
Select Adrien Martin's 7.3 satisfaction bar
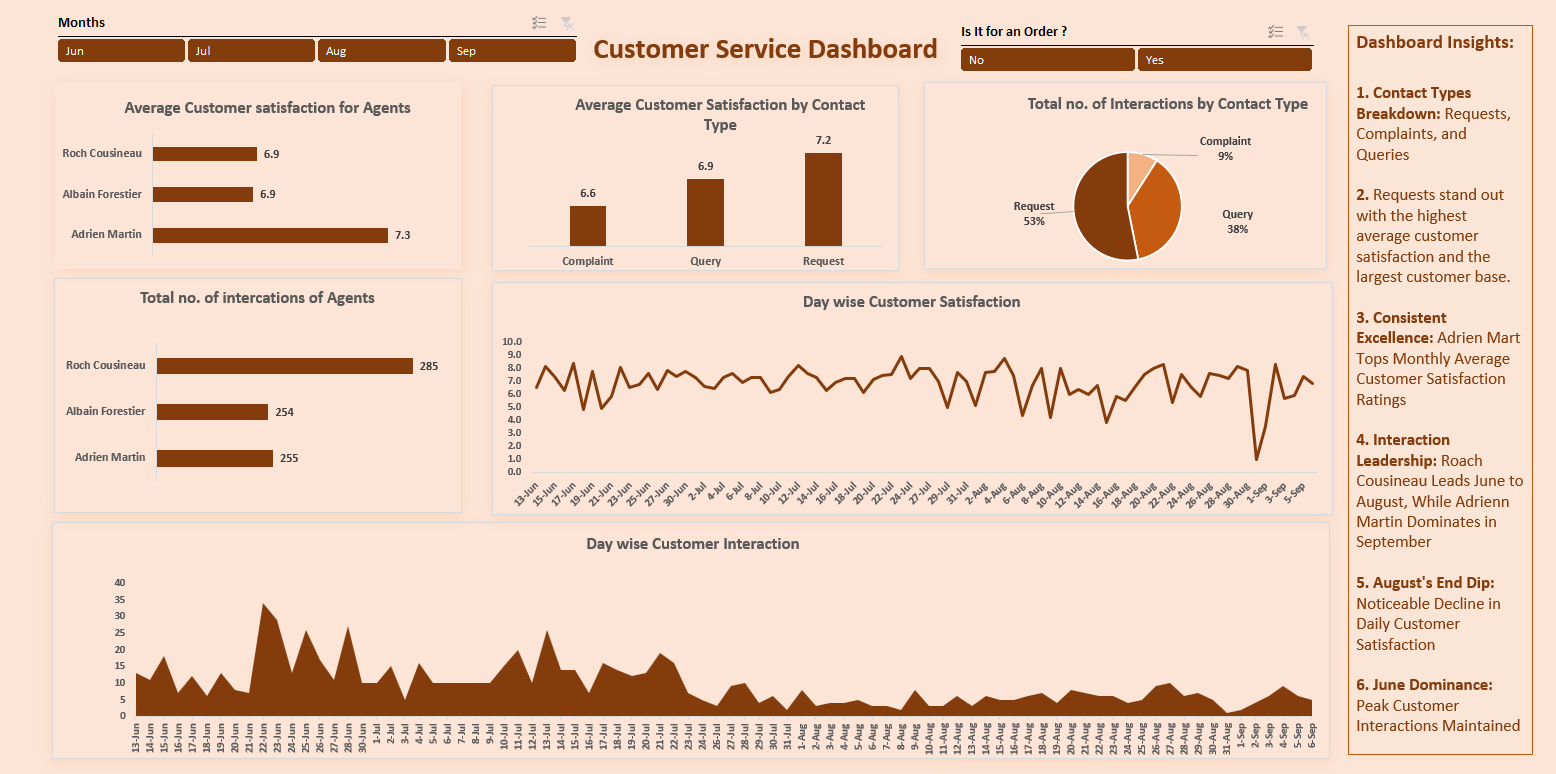tap(270, 235)
